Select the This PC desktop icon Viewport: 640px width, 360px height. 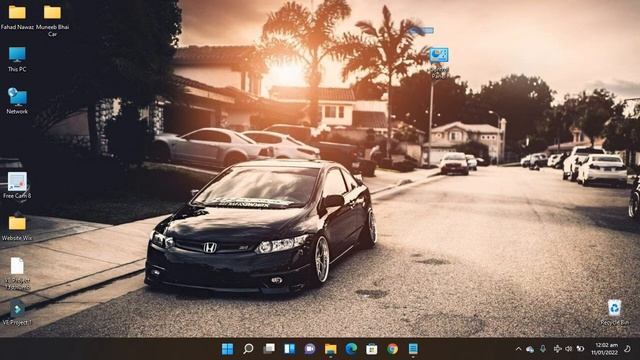click(17, 60)
